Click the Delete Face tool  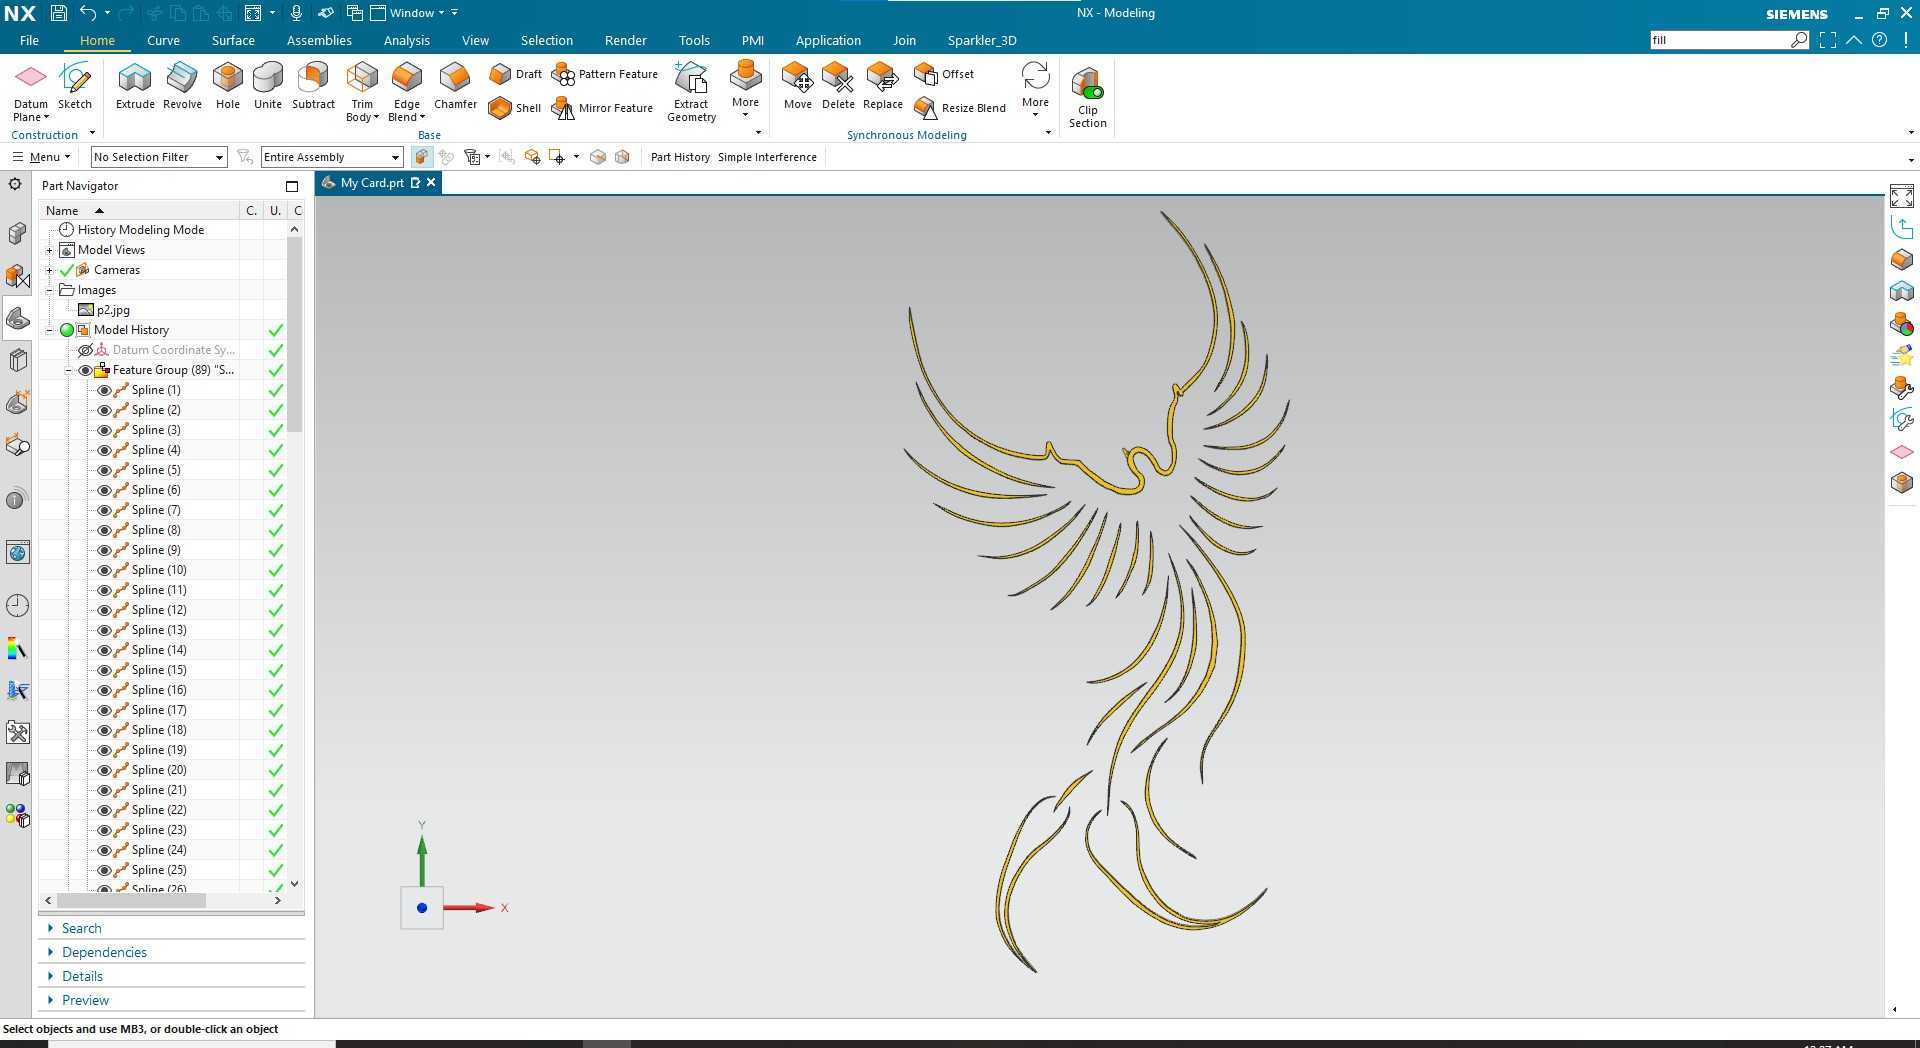[838, 85]
